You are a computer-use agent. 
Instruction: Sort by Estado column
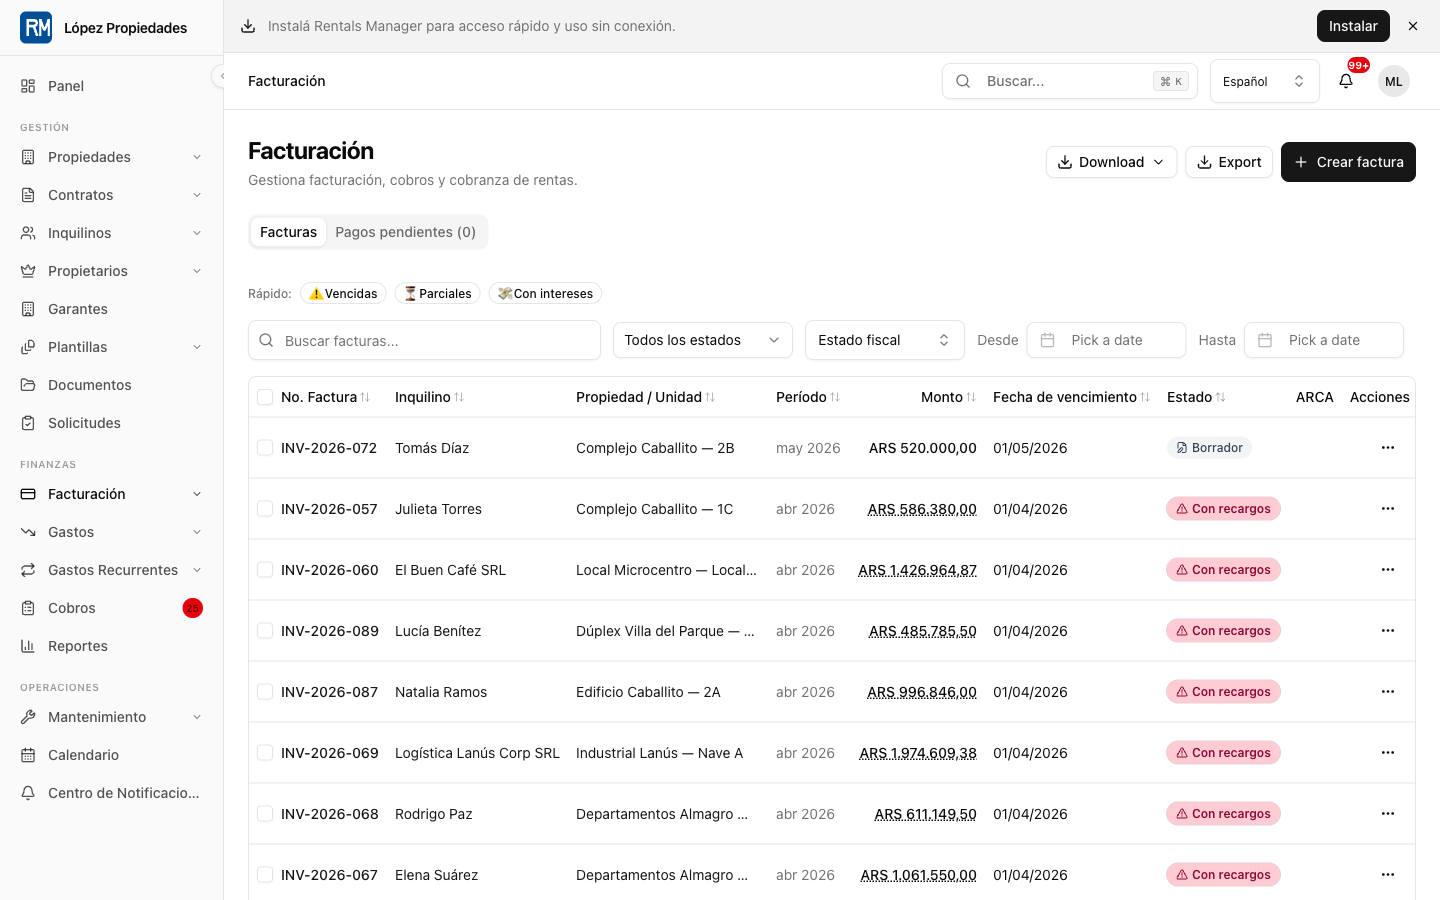coord(1196,397)
